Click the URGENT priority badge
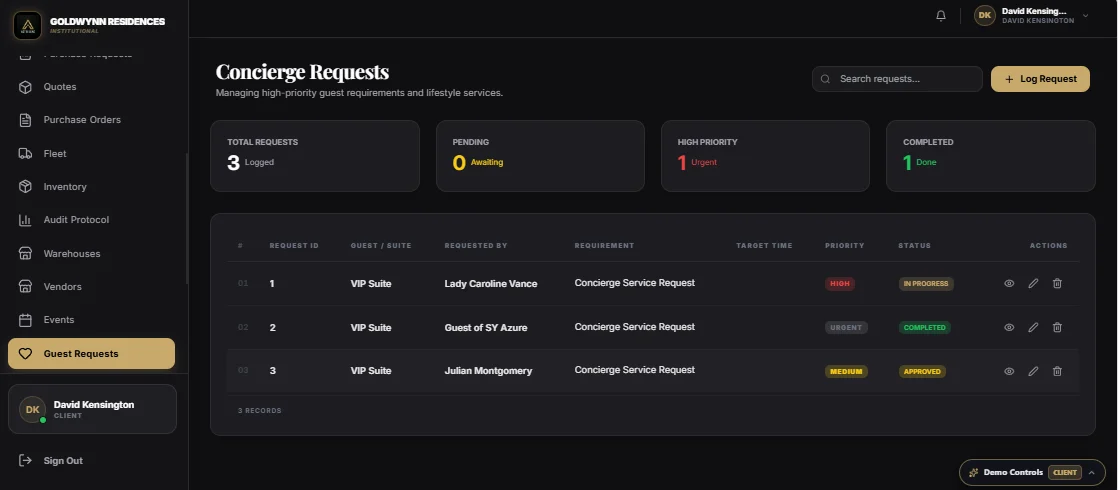The height and width of the screenshot is (490, 1120). pyautogui.click(x=846, y=327)
